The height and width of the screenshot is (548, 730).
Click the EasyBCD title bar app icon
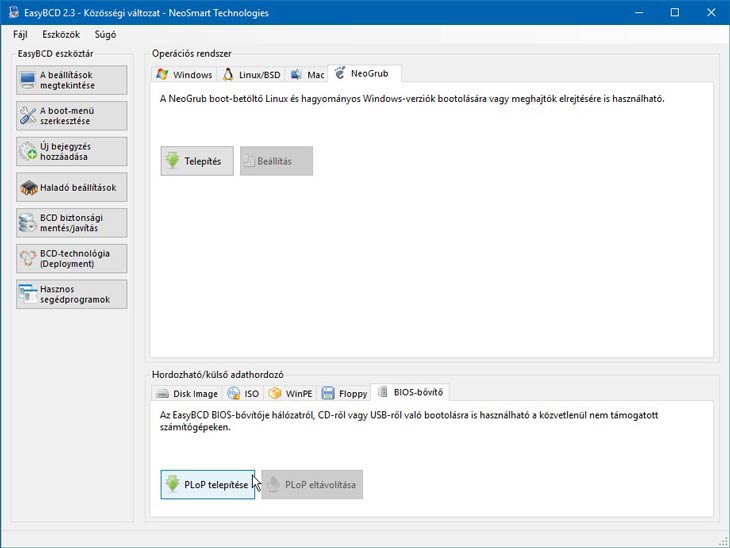(x=13, y=13)
